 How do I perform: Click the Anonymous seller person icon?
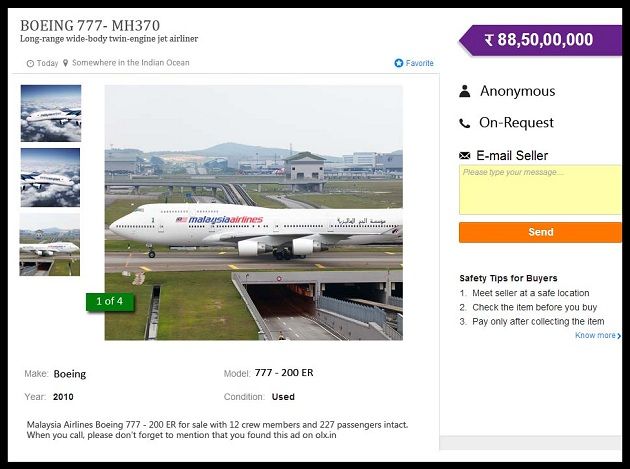point(464,91)
